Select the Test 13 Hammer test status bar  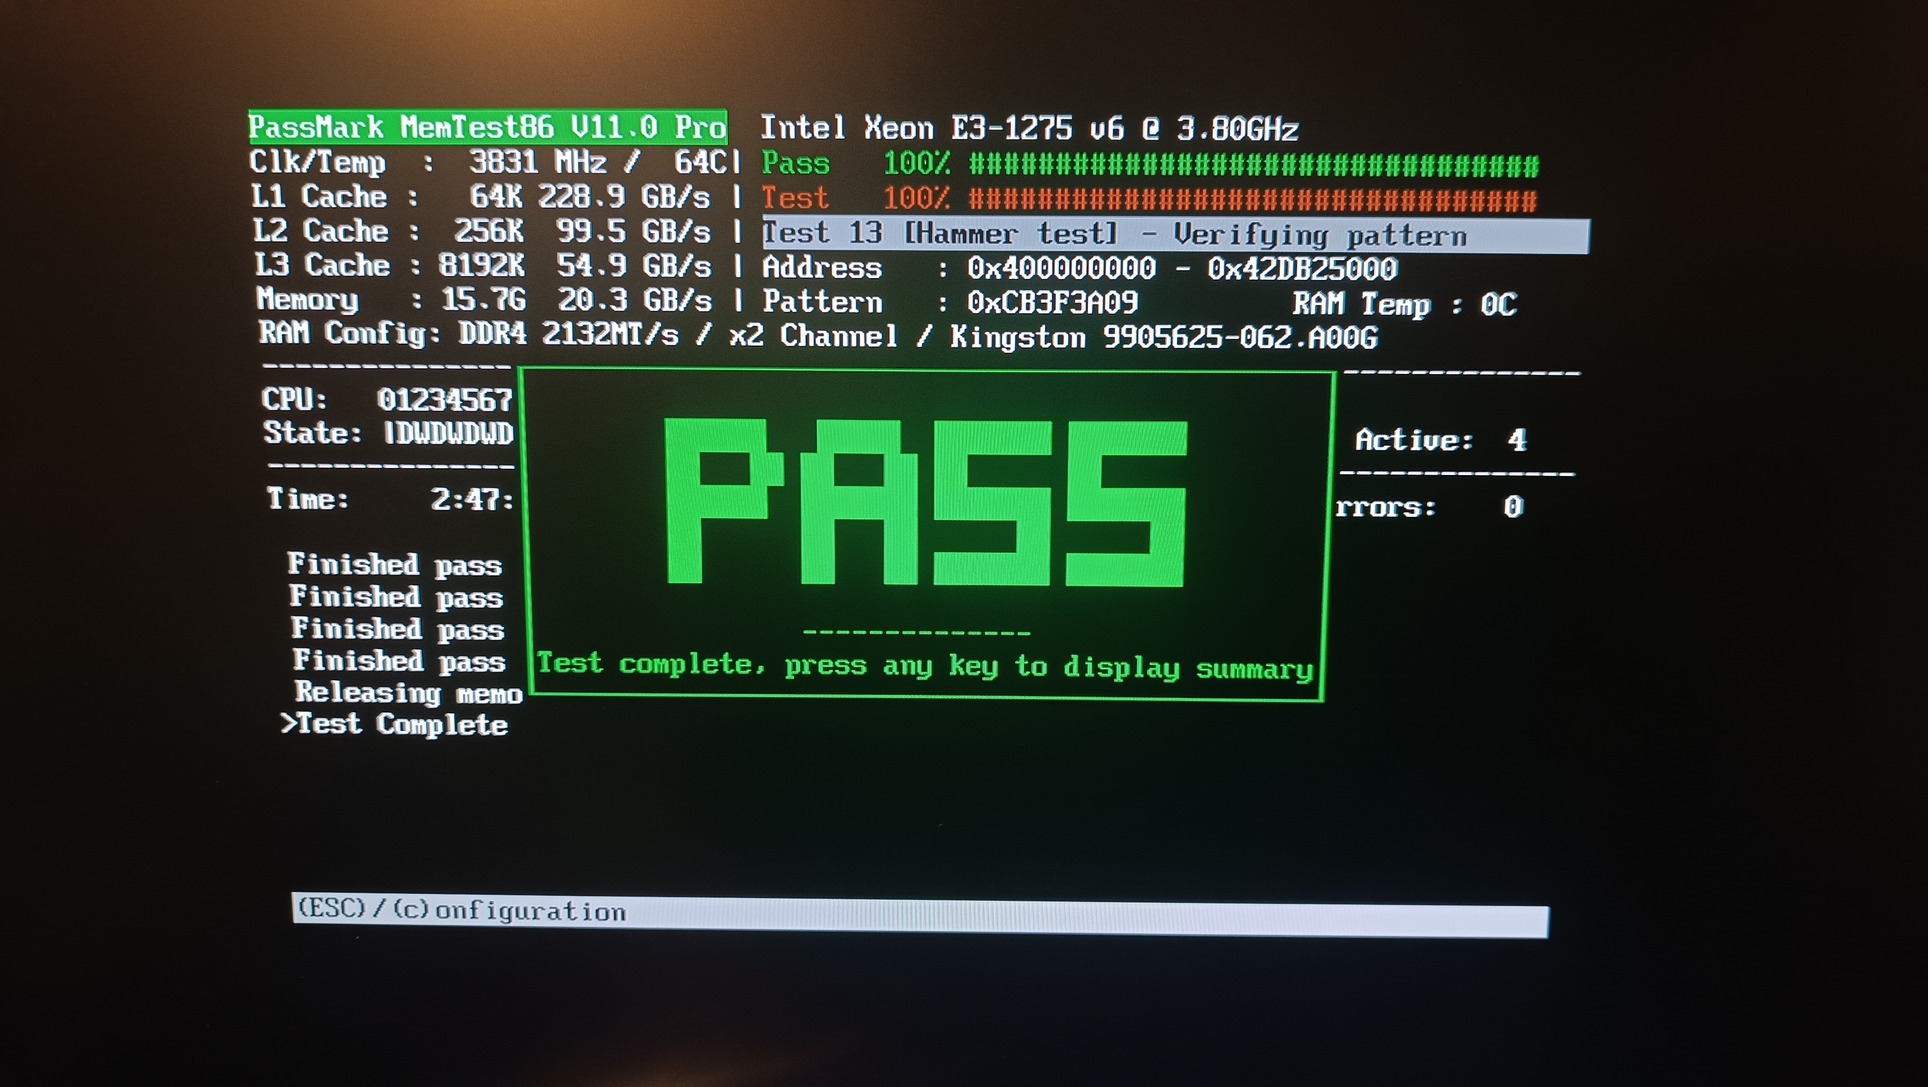point(1174,235)
